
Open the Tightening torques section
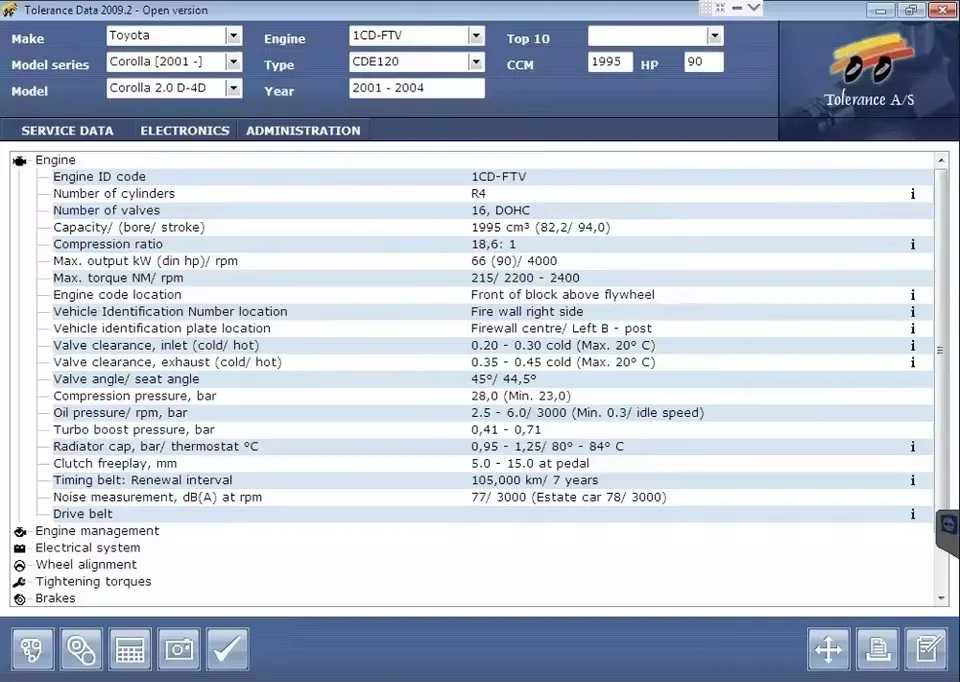point(95,581)
